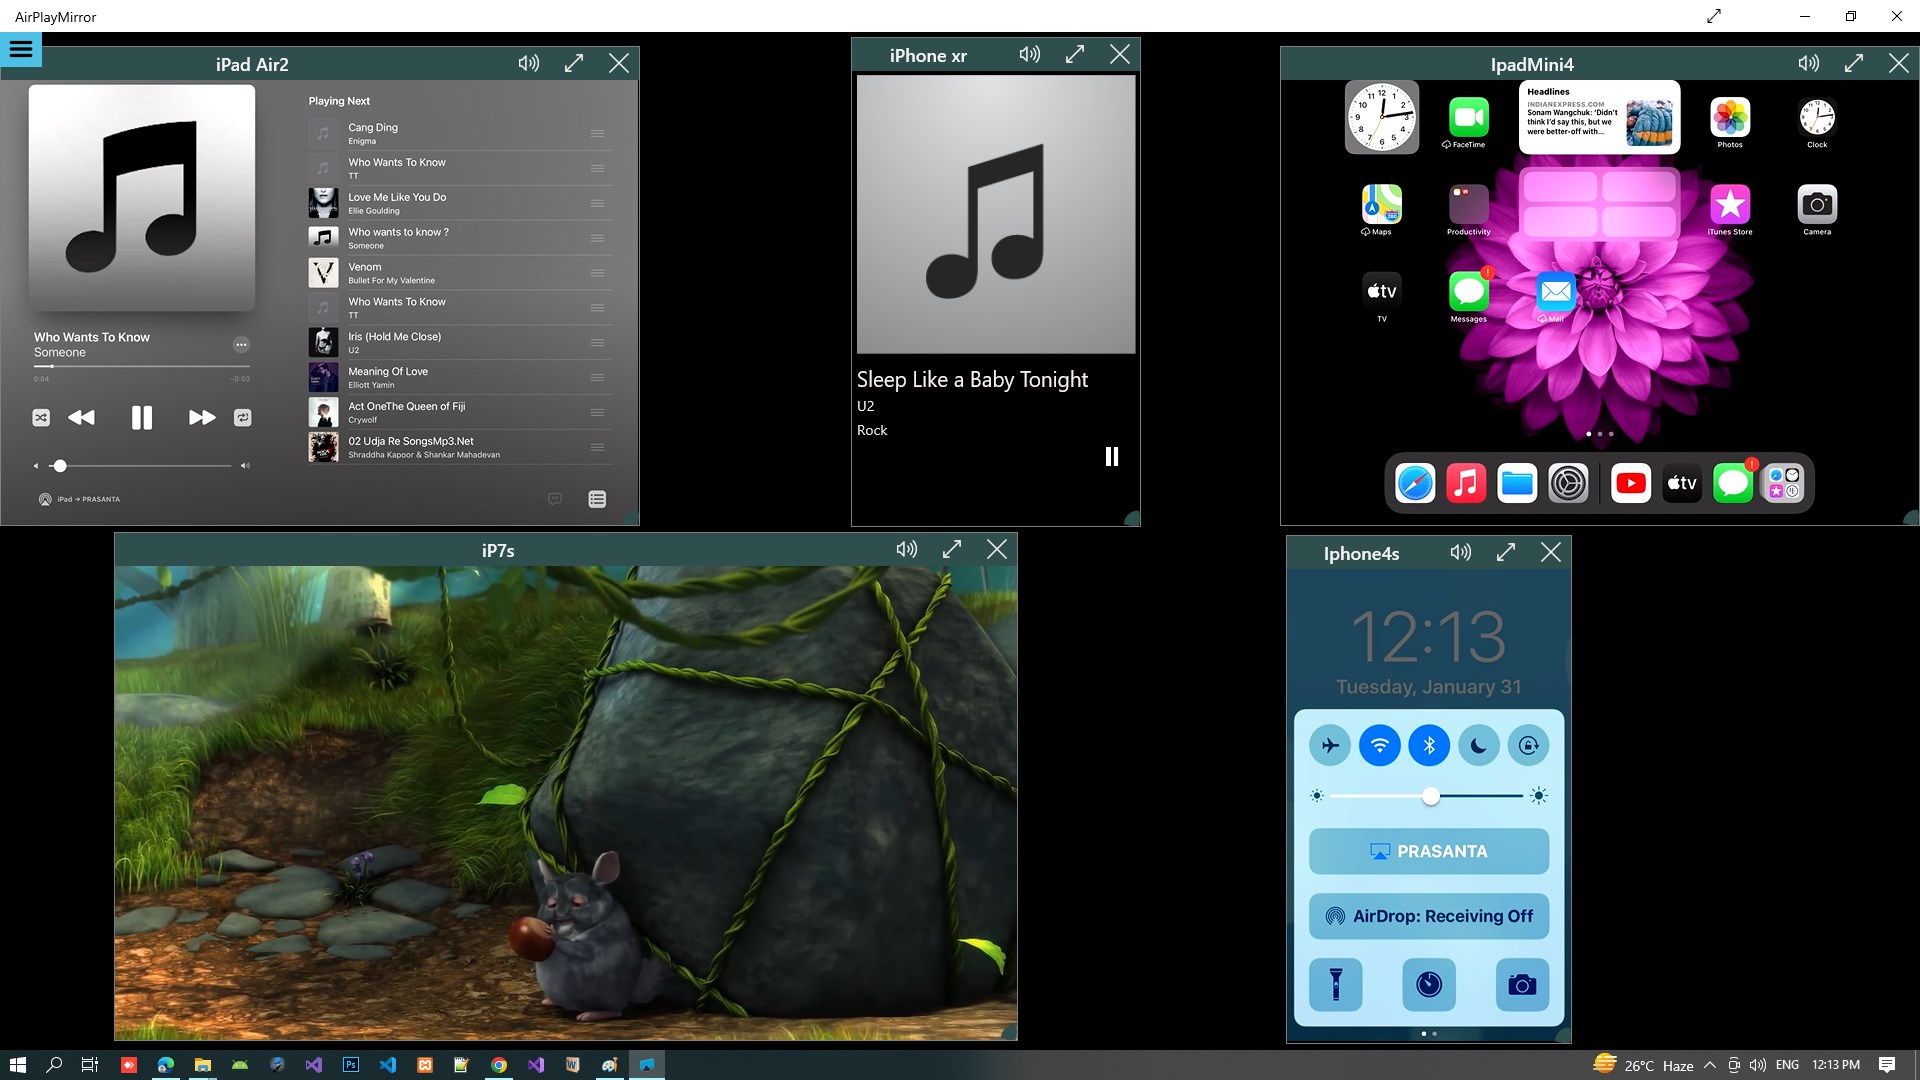Adjust the brightness slider on Iphone4s
The width and height of the screenshot is (1920, 1080).
1430,796
